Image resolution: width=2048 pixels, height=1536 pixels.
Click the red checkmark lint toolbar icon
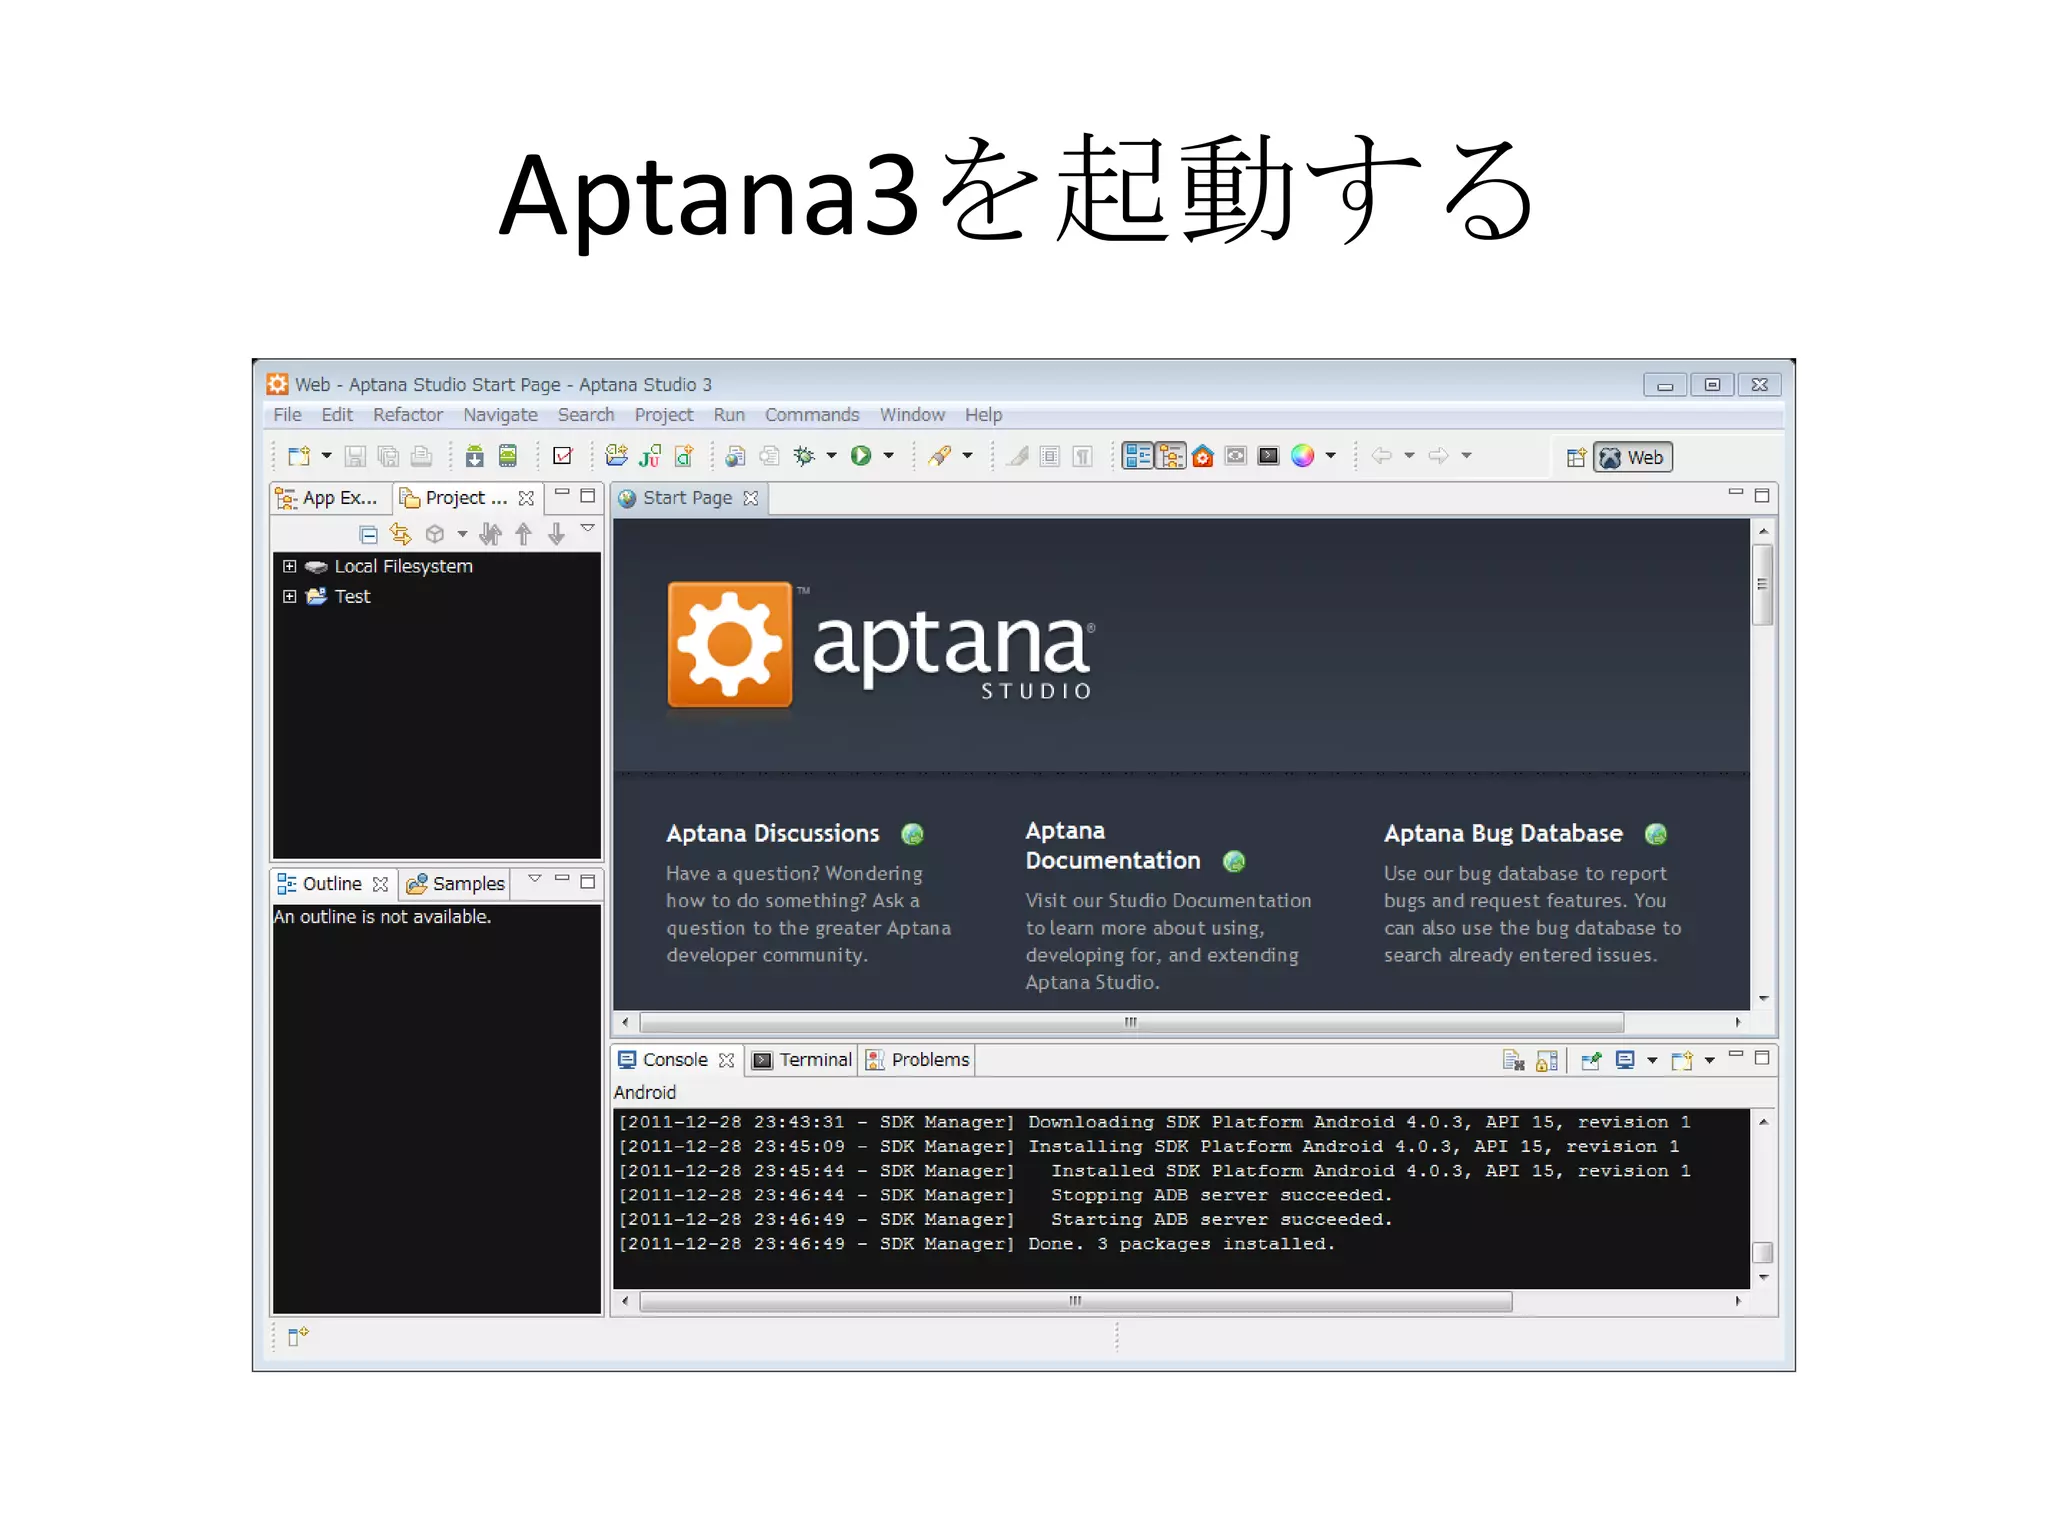pyautogui.click(x=563, y=456)
